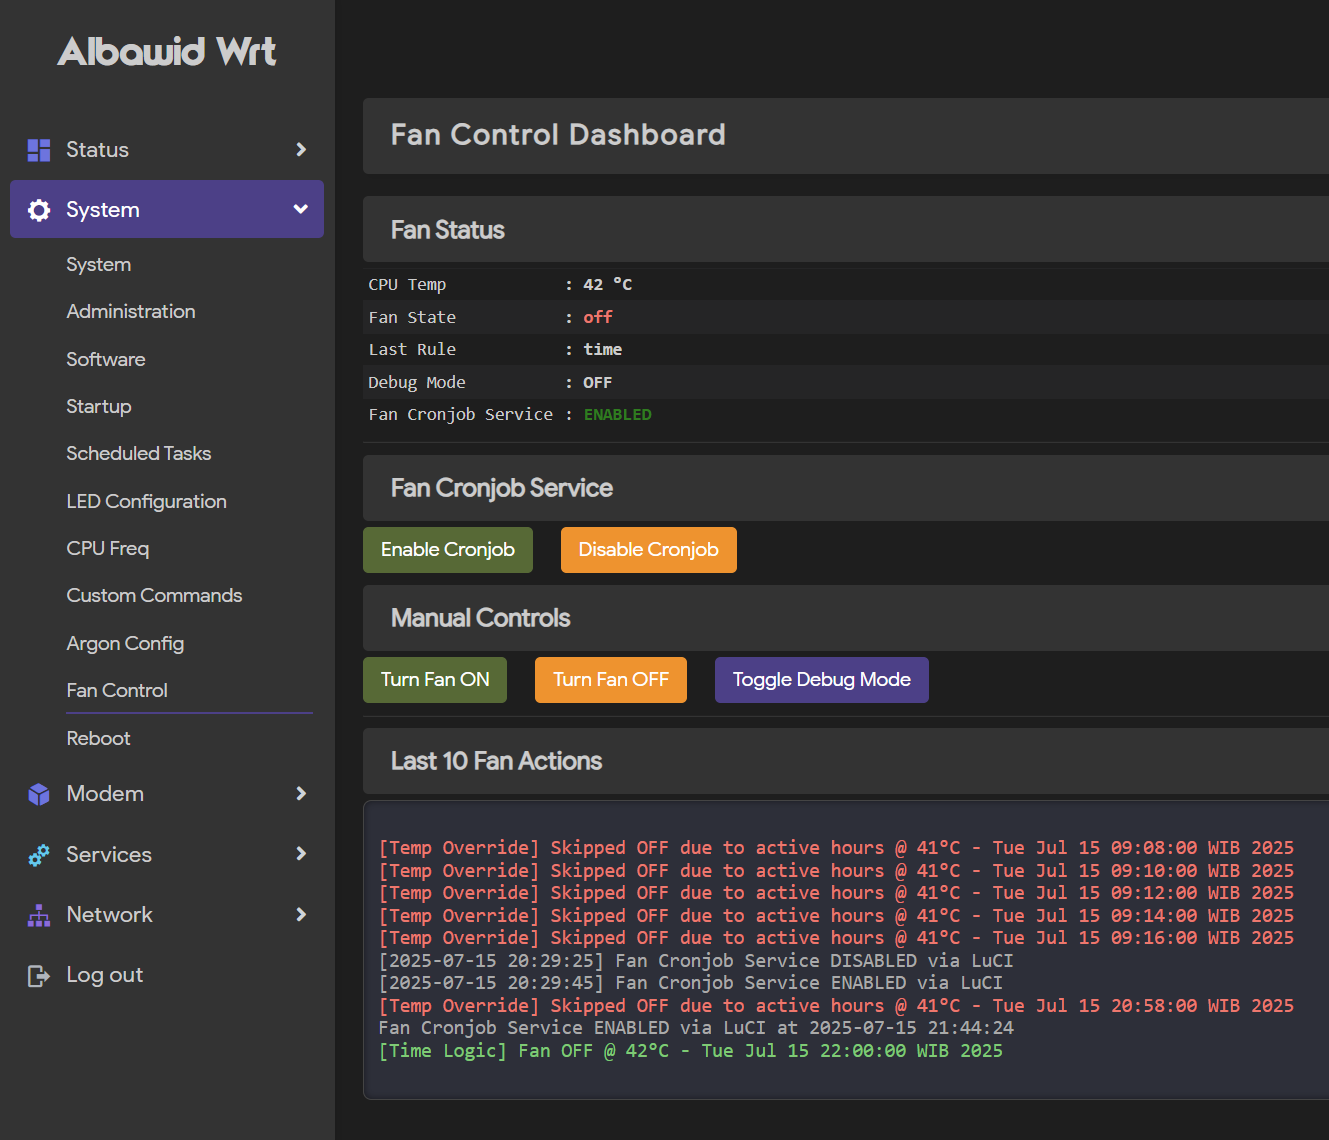Screen dimensions: 1329x1140
Task: Select the Reboot entry in sidebar
Action: (98, 739)
